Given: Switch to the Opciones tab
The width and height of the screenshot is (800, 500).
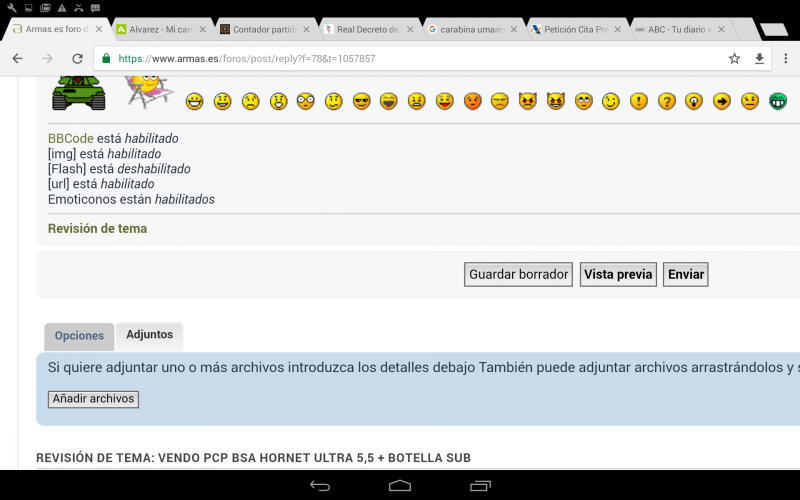Looking at the screenshot, I should (x=79, y=336).
